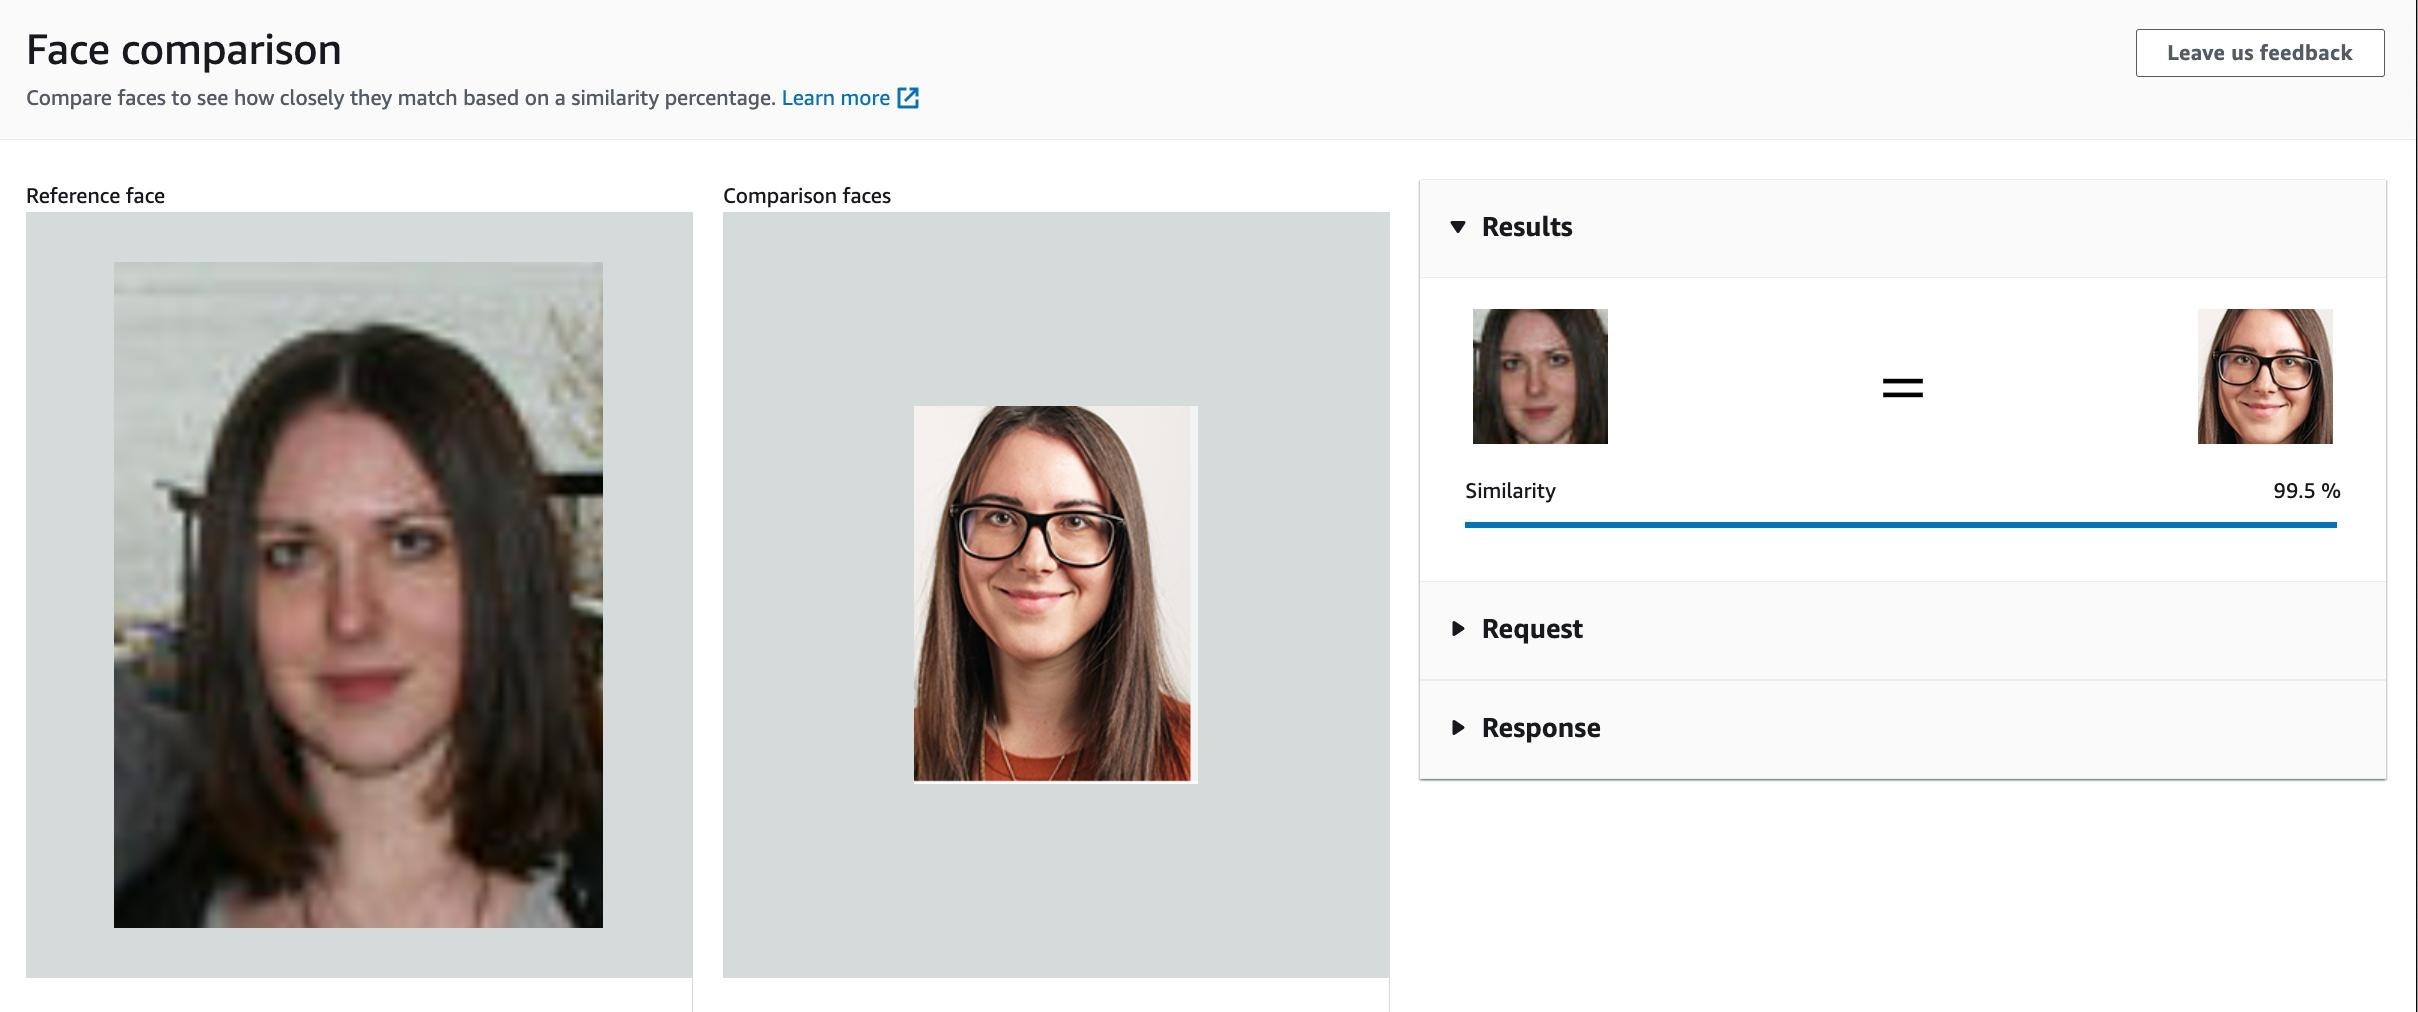Click the 99.5 % similarity value
Screen dimensions: 2418x1012
pyautogui.click(x=2306, y=491)
